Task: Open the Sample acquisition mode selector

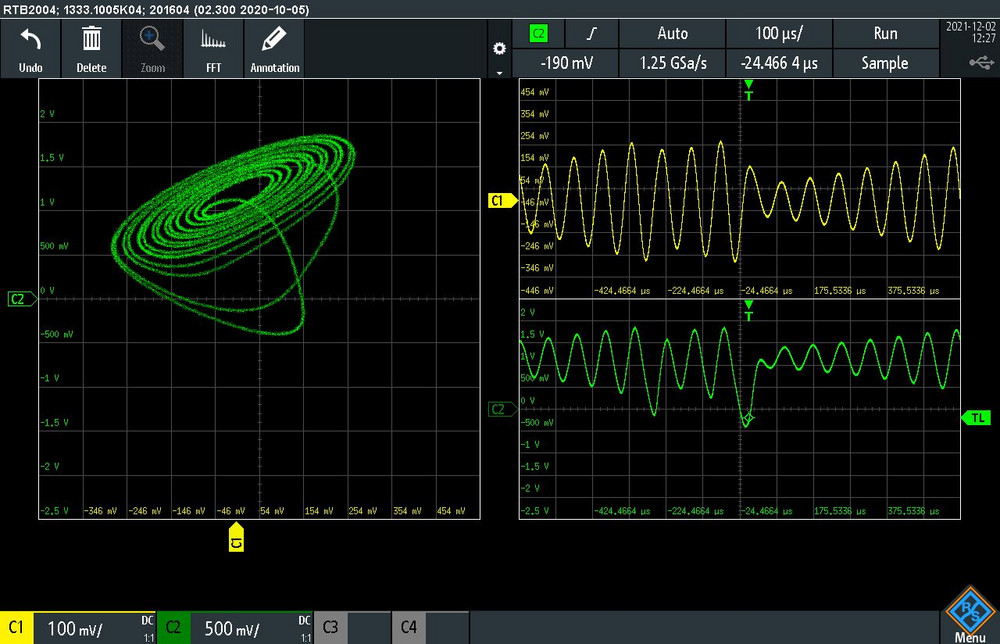Action: click(885, 63)
